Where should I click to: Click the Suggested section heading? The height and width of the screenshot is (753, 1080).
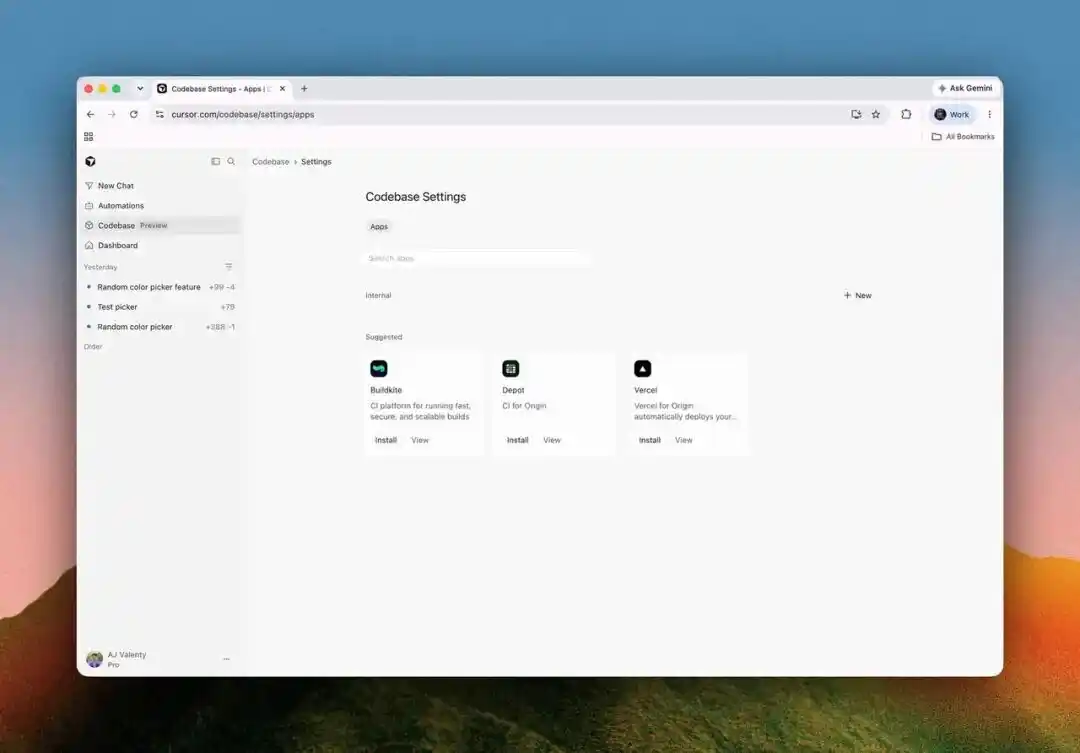click(x=384, y=337)
